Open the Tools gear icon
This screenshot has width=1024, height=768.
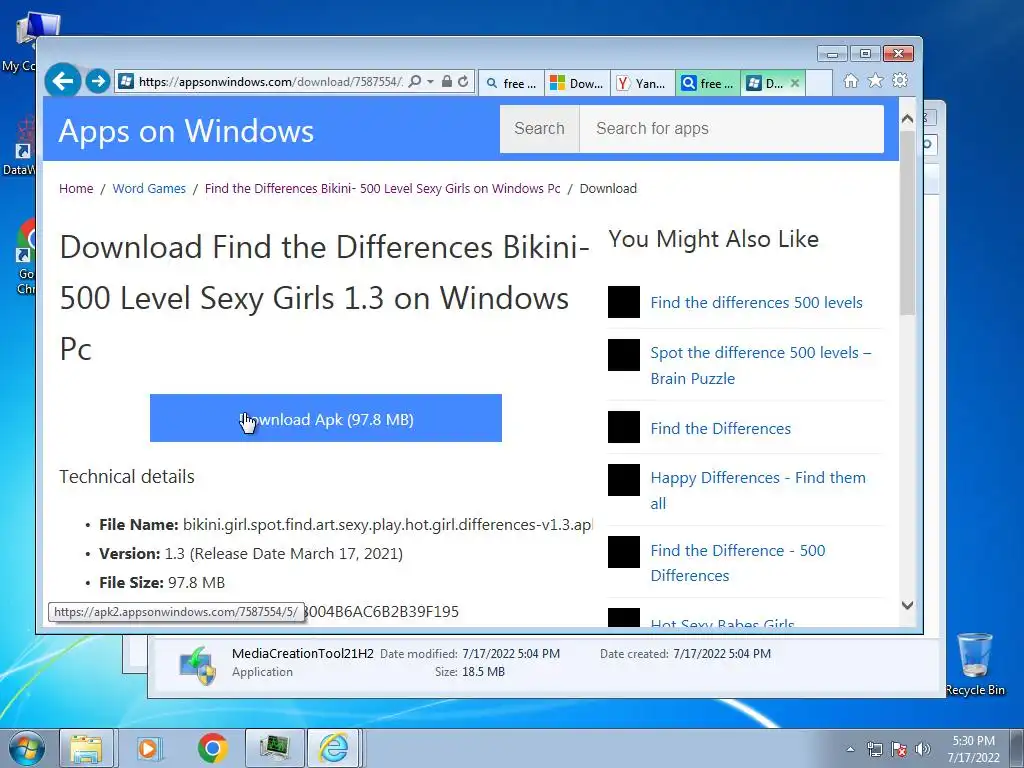tap(900, 80)
